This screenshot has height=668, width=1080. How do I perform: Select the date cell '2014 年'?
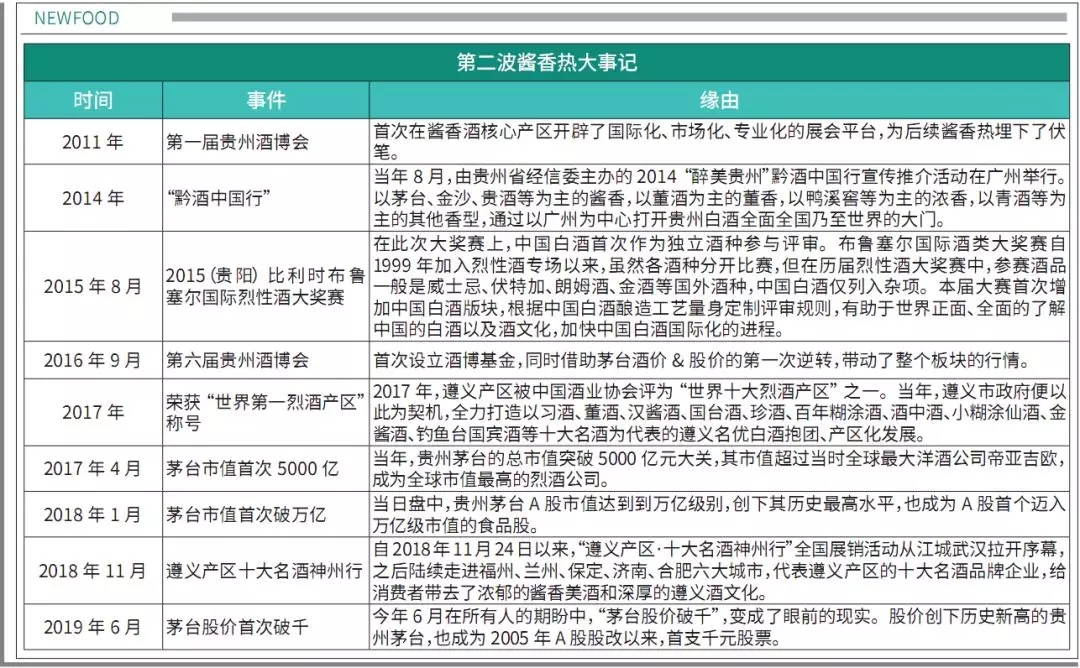click(93, 198)
